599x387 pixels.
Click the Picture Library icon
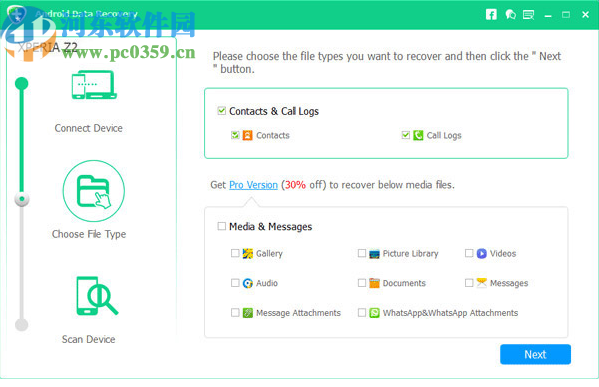374,254
